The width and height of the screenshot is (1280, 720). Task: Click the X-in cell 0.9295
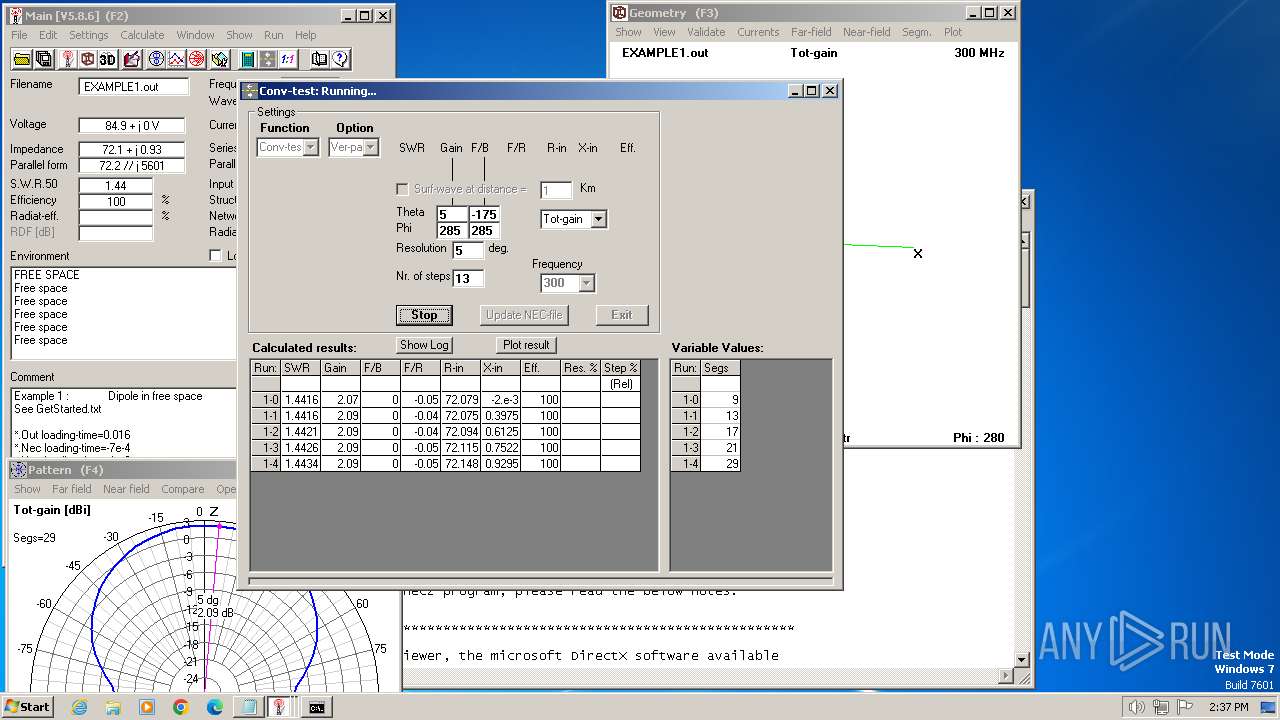[x=500, y=464]
